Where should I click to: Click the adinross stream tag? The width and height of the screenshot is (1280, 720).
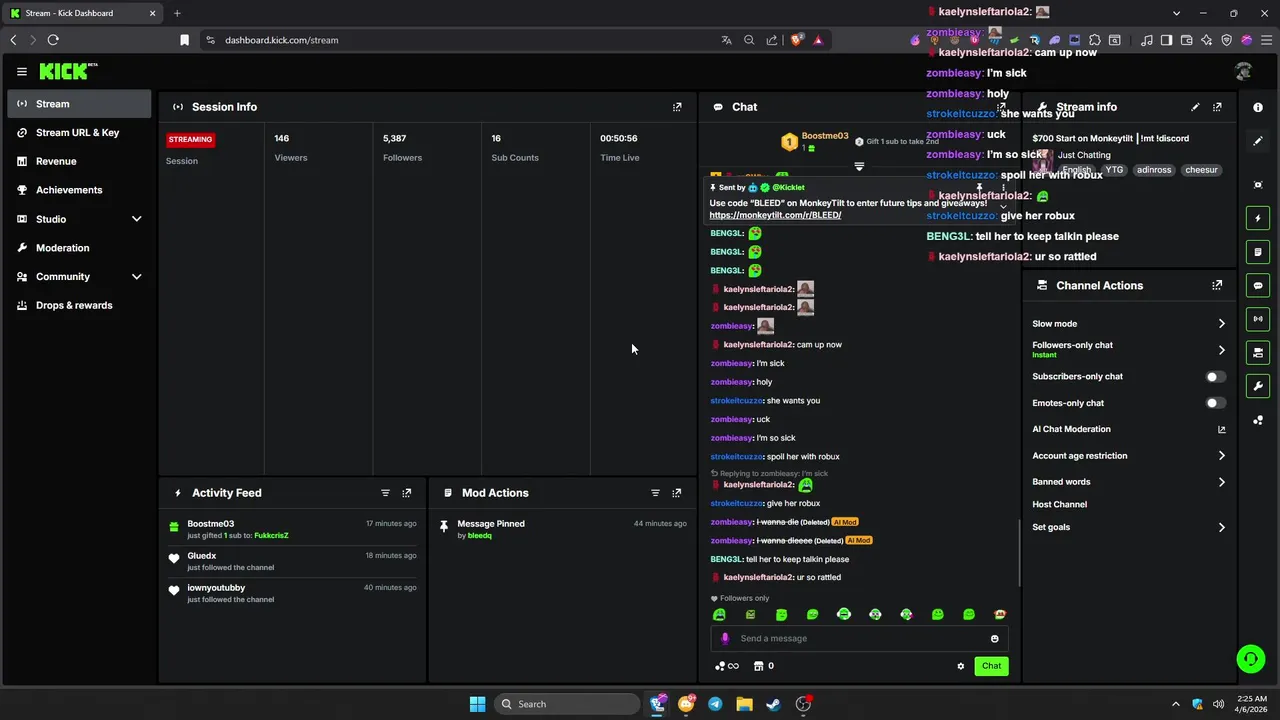pyautogui.click(x=1154, y=170)
